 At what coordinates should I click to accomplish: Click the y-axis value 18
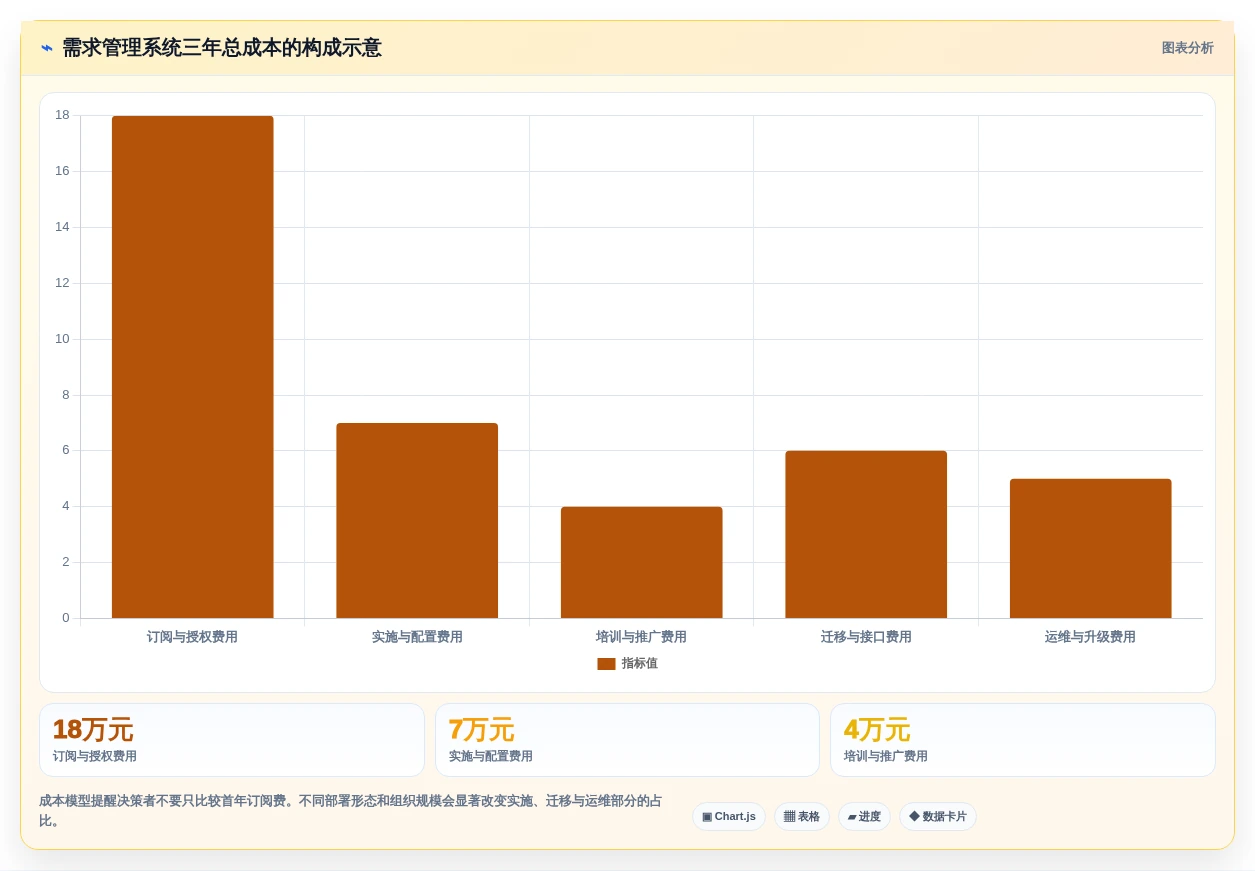[62, 115]
